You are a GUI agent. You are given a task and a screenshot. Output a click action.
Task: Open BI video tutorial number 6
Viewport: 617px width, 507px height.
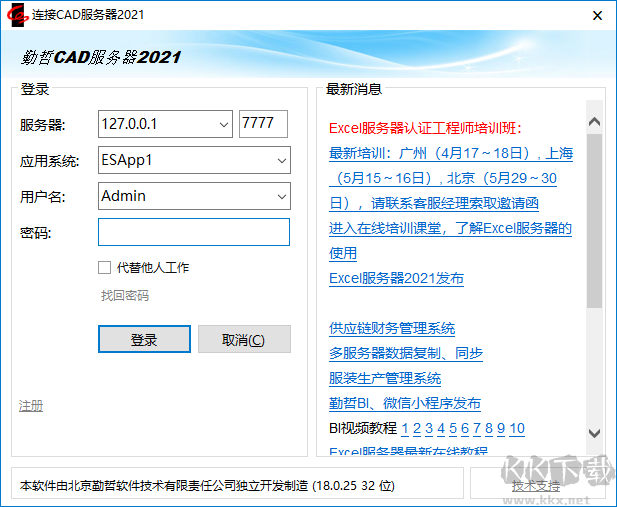465,428
